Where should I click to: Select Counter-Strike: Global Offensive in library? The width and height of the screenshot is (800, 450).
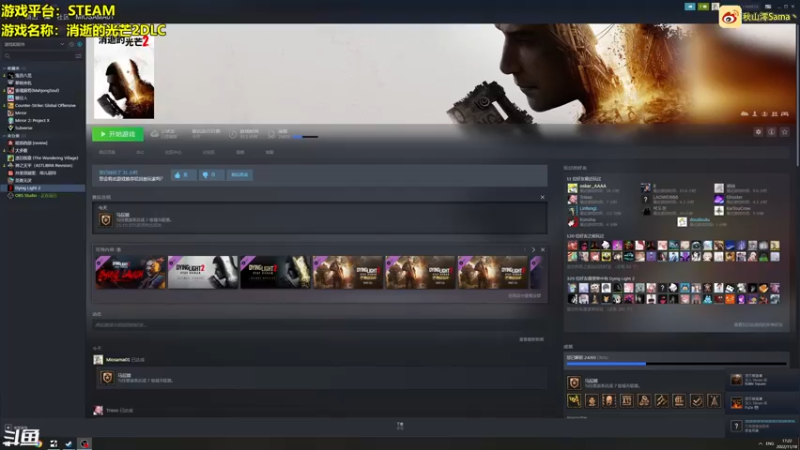pos(43,105)
